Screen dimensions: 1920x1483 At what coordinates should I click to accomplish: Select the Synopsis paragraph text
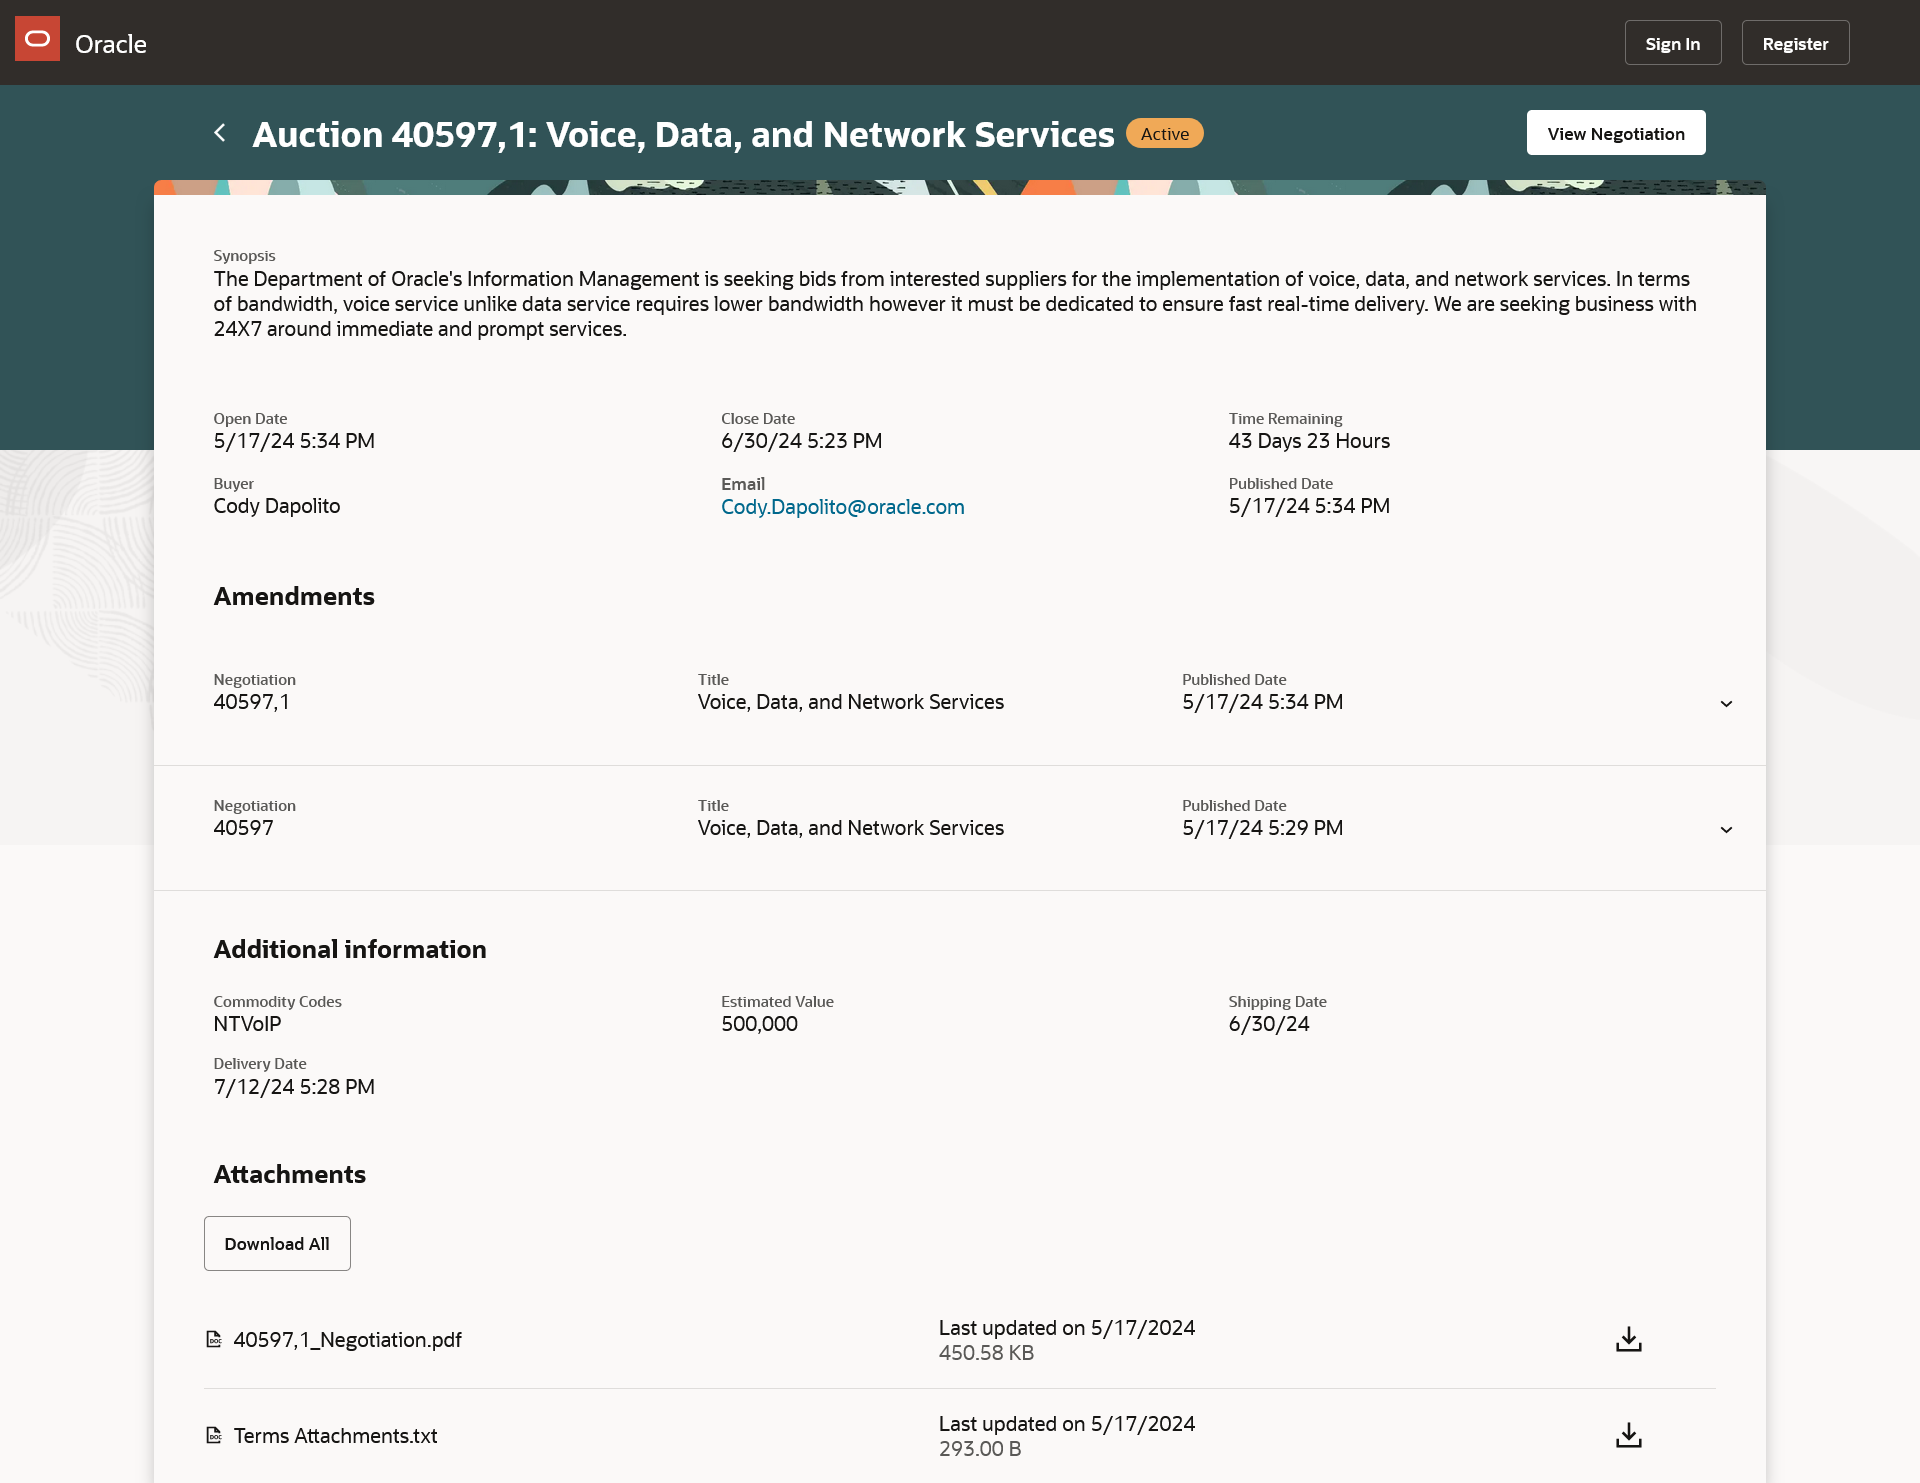point(955,304)
